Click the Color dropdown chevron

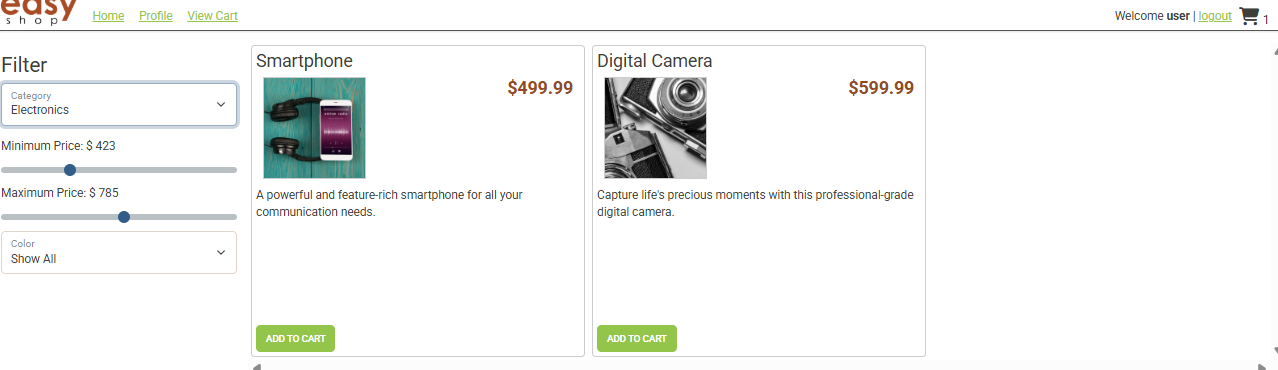[221, 252]
